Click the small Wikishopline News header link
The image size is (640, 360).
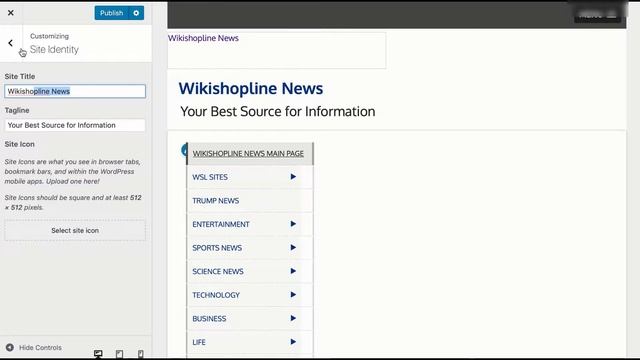pyautogui.click(x=203, y=38)
